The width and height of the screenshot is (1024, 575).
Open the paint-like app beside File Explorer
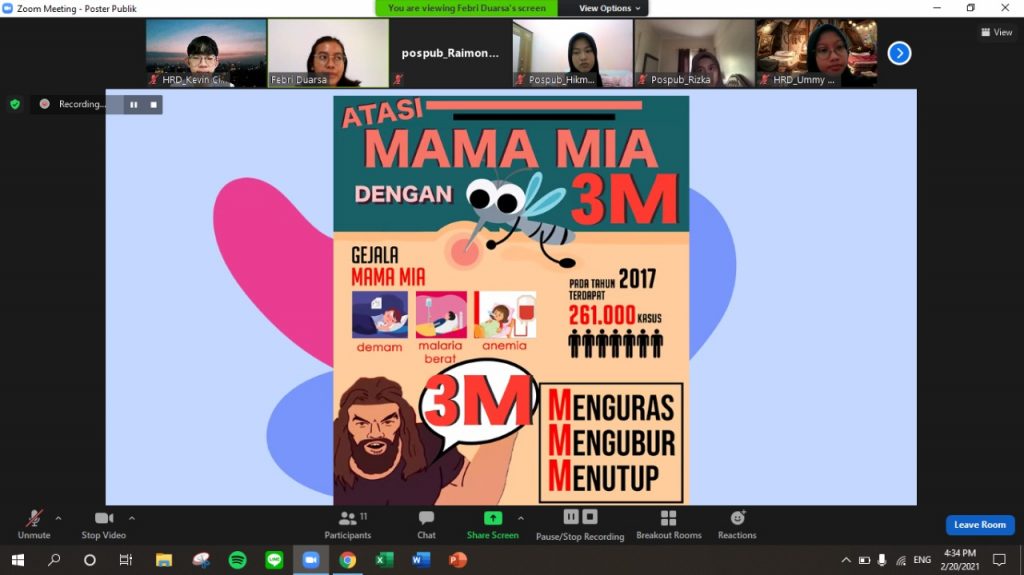pos(200,560)
